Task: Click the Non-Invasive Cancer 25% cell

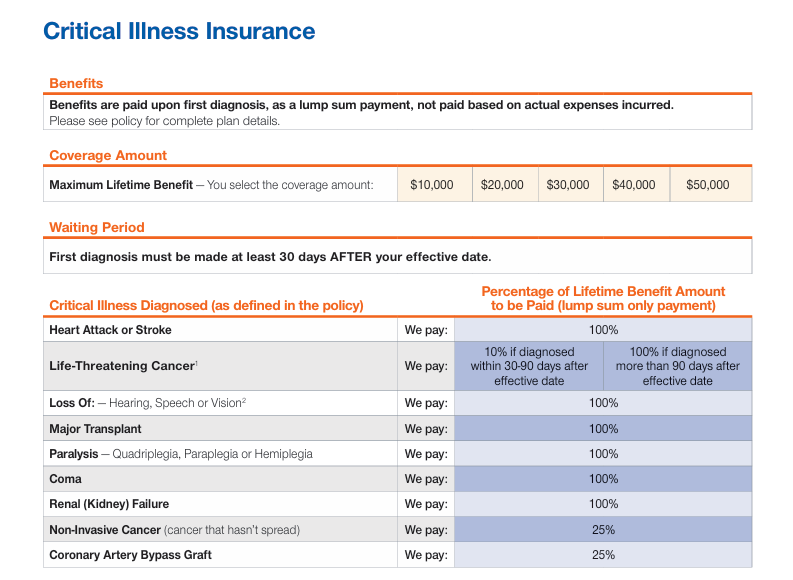Action: point(603,529)
